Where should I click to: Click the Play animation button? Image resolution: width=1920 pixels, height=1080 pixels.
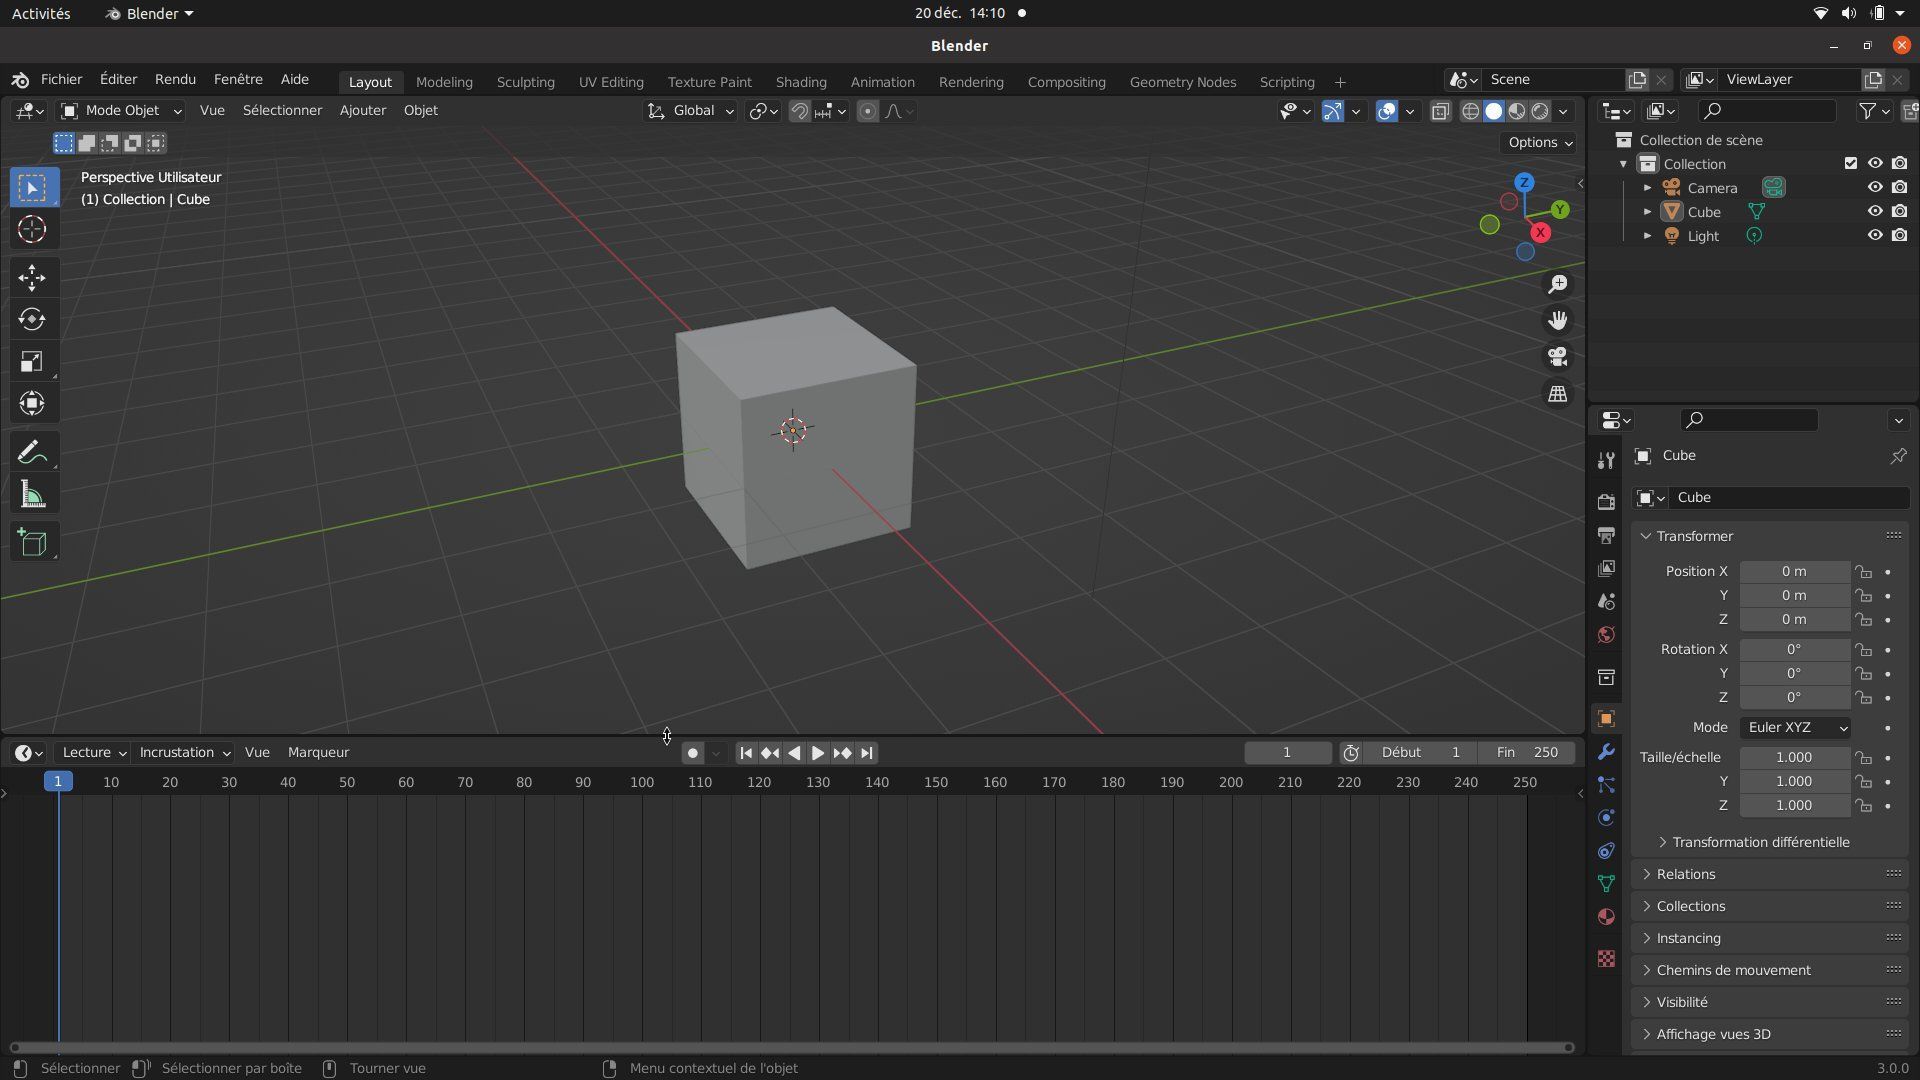[x=817, y=753]
